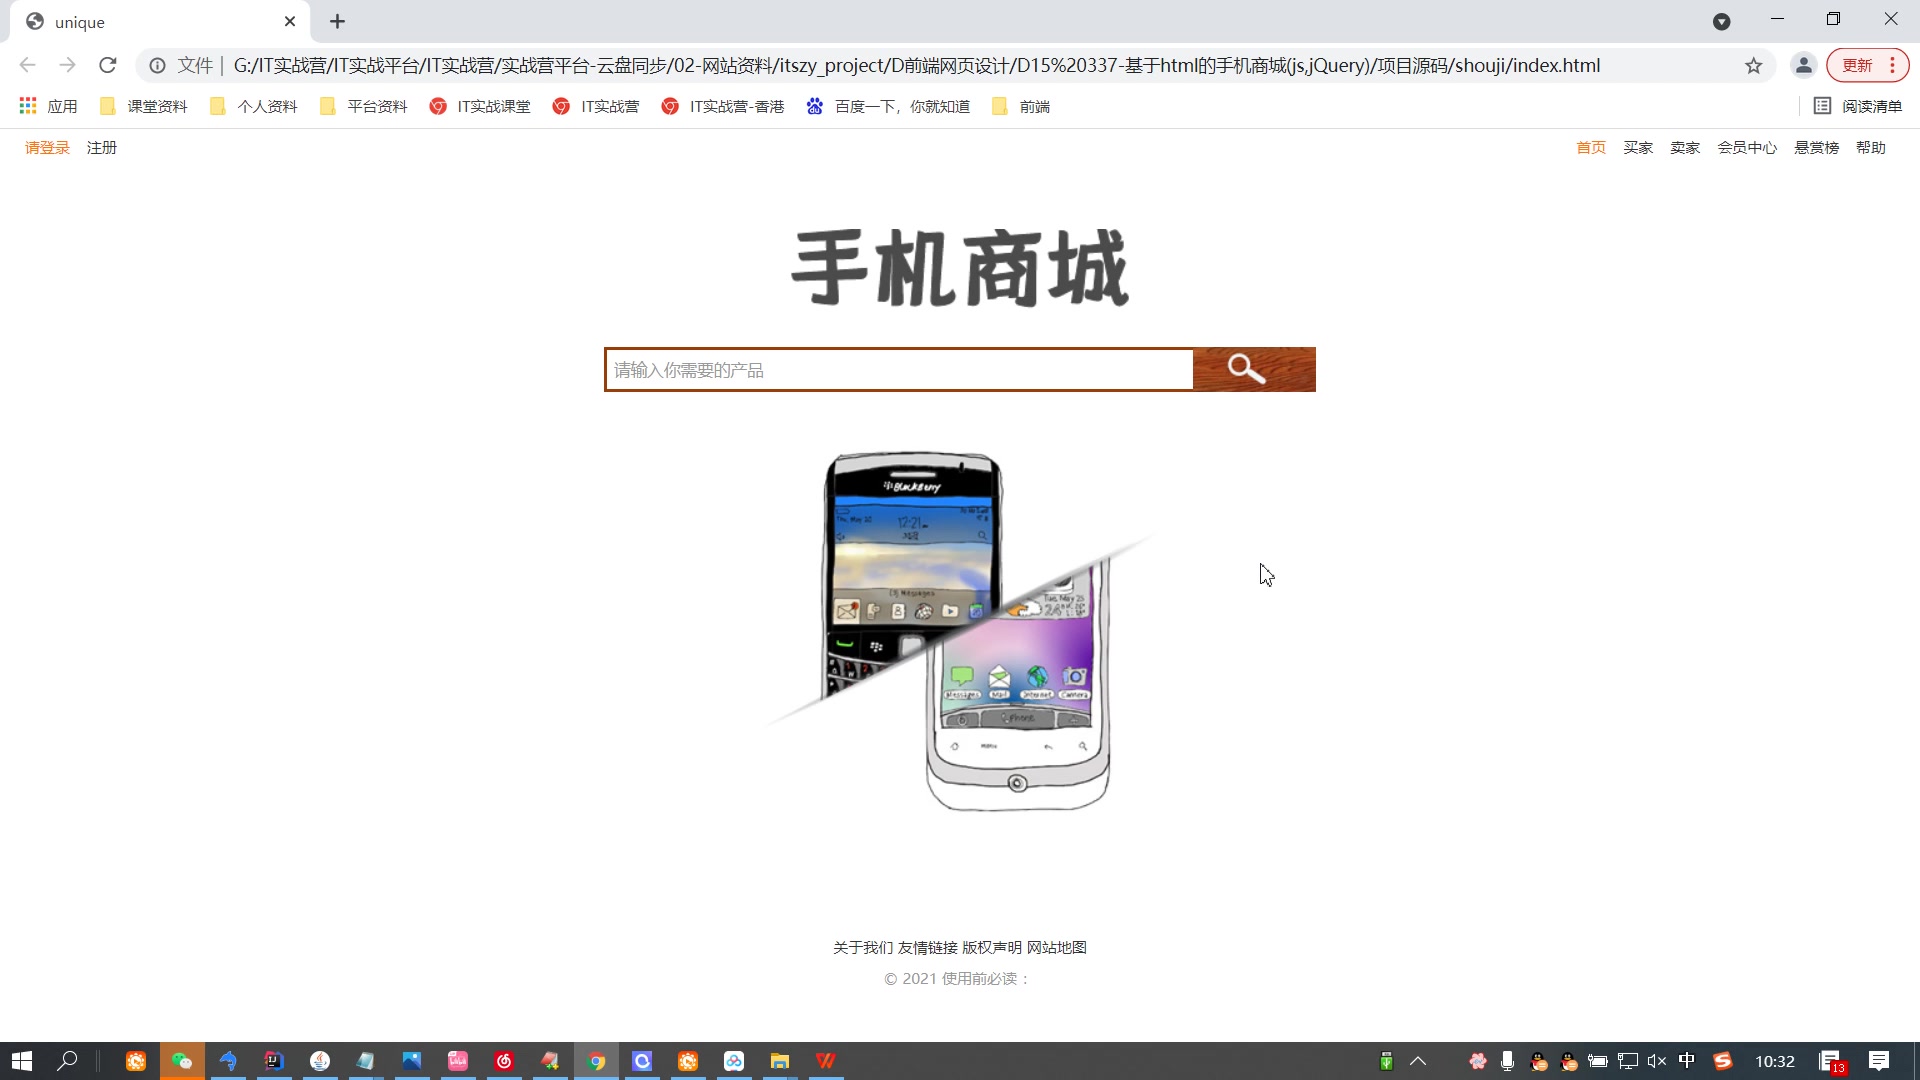
Task: Click the browser forward arrow
Action: pos(68,66)
